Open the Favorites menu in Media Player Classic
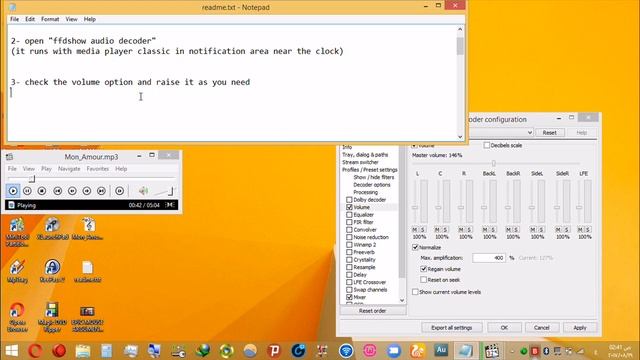 98,169
